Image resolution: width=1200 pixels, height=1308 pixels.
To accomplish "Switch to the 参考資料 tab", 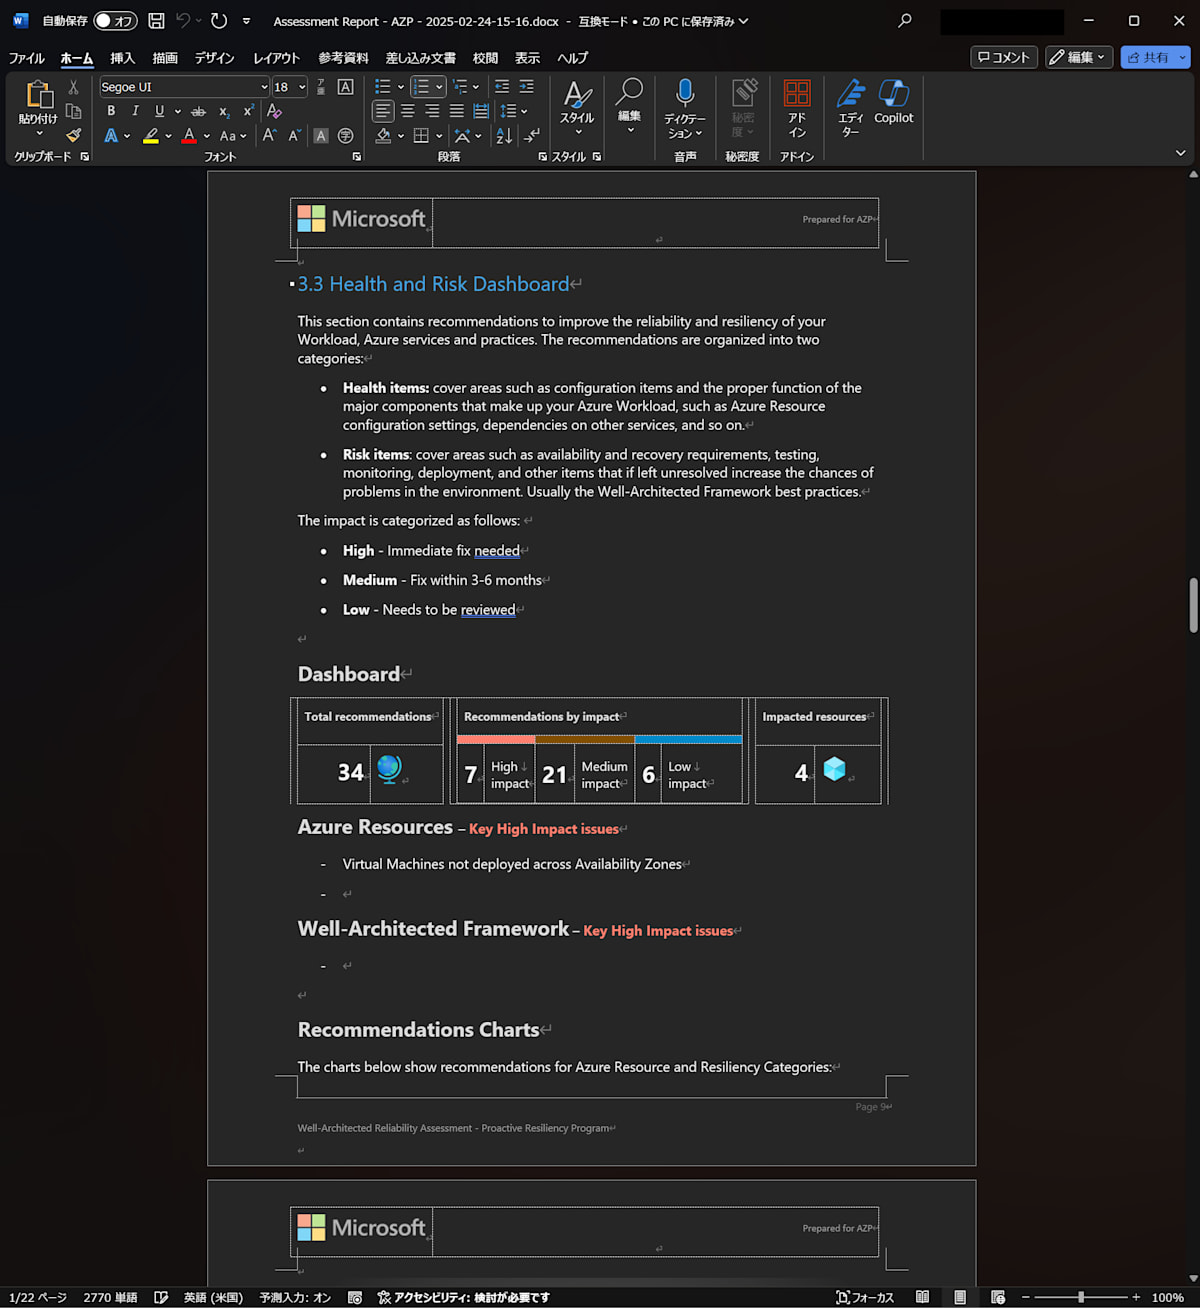I will tap(343, 58).
